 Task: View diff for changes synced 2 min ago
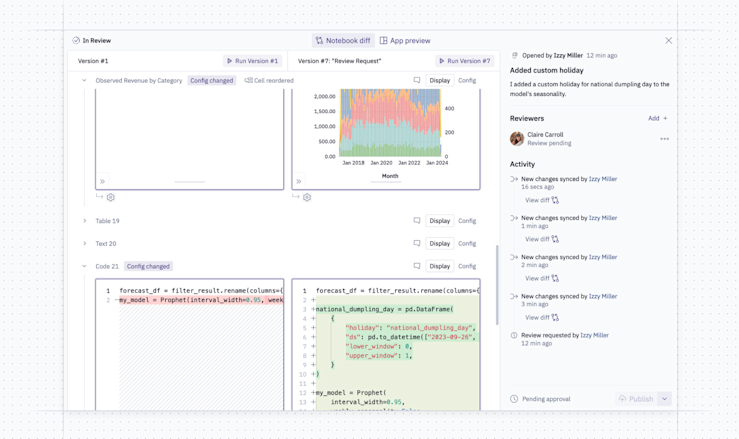pos(542,279)
